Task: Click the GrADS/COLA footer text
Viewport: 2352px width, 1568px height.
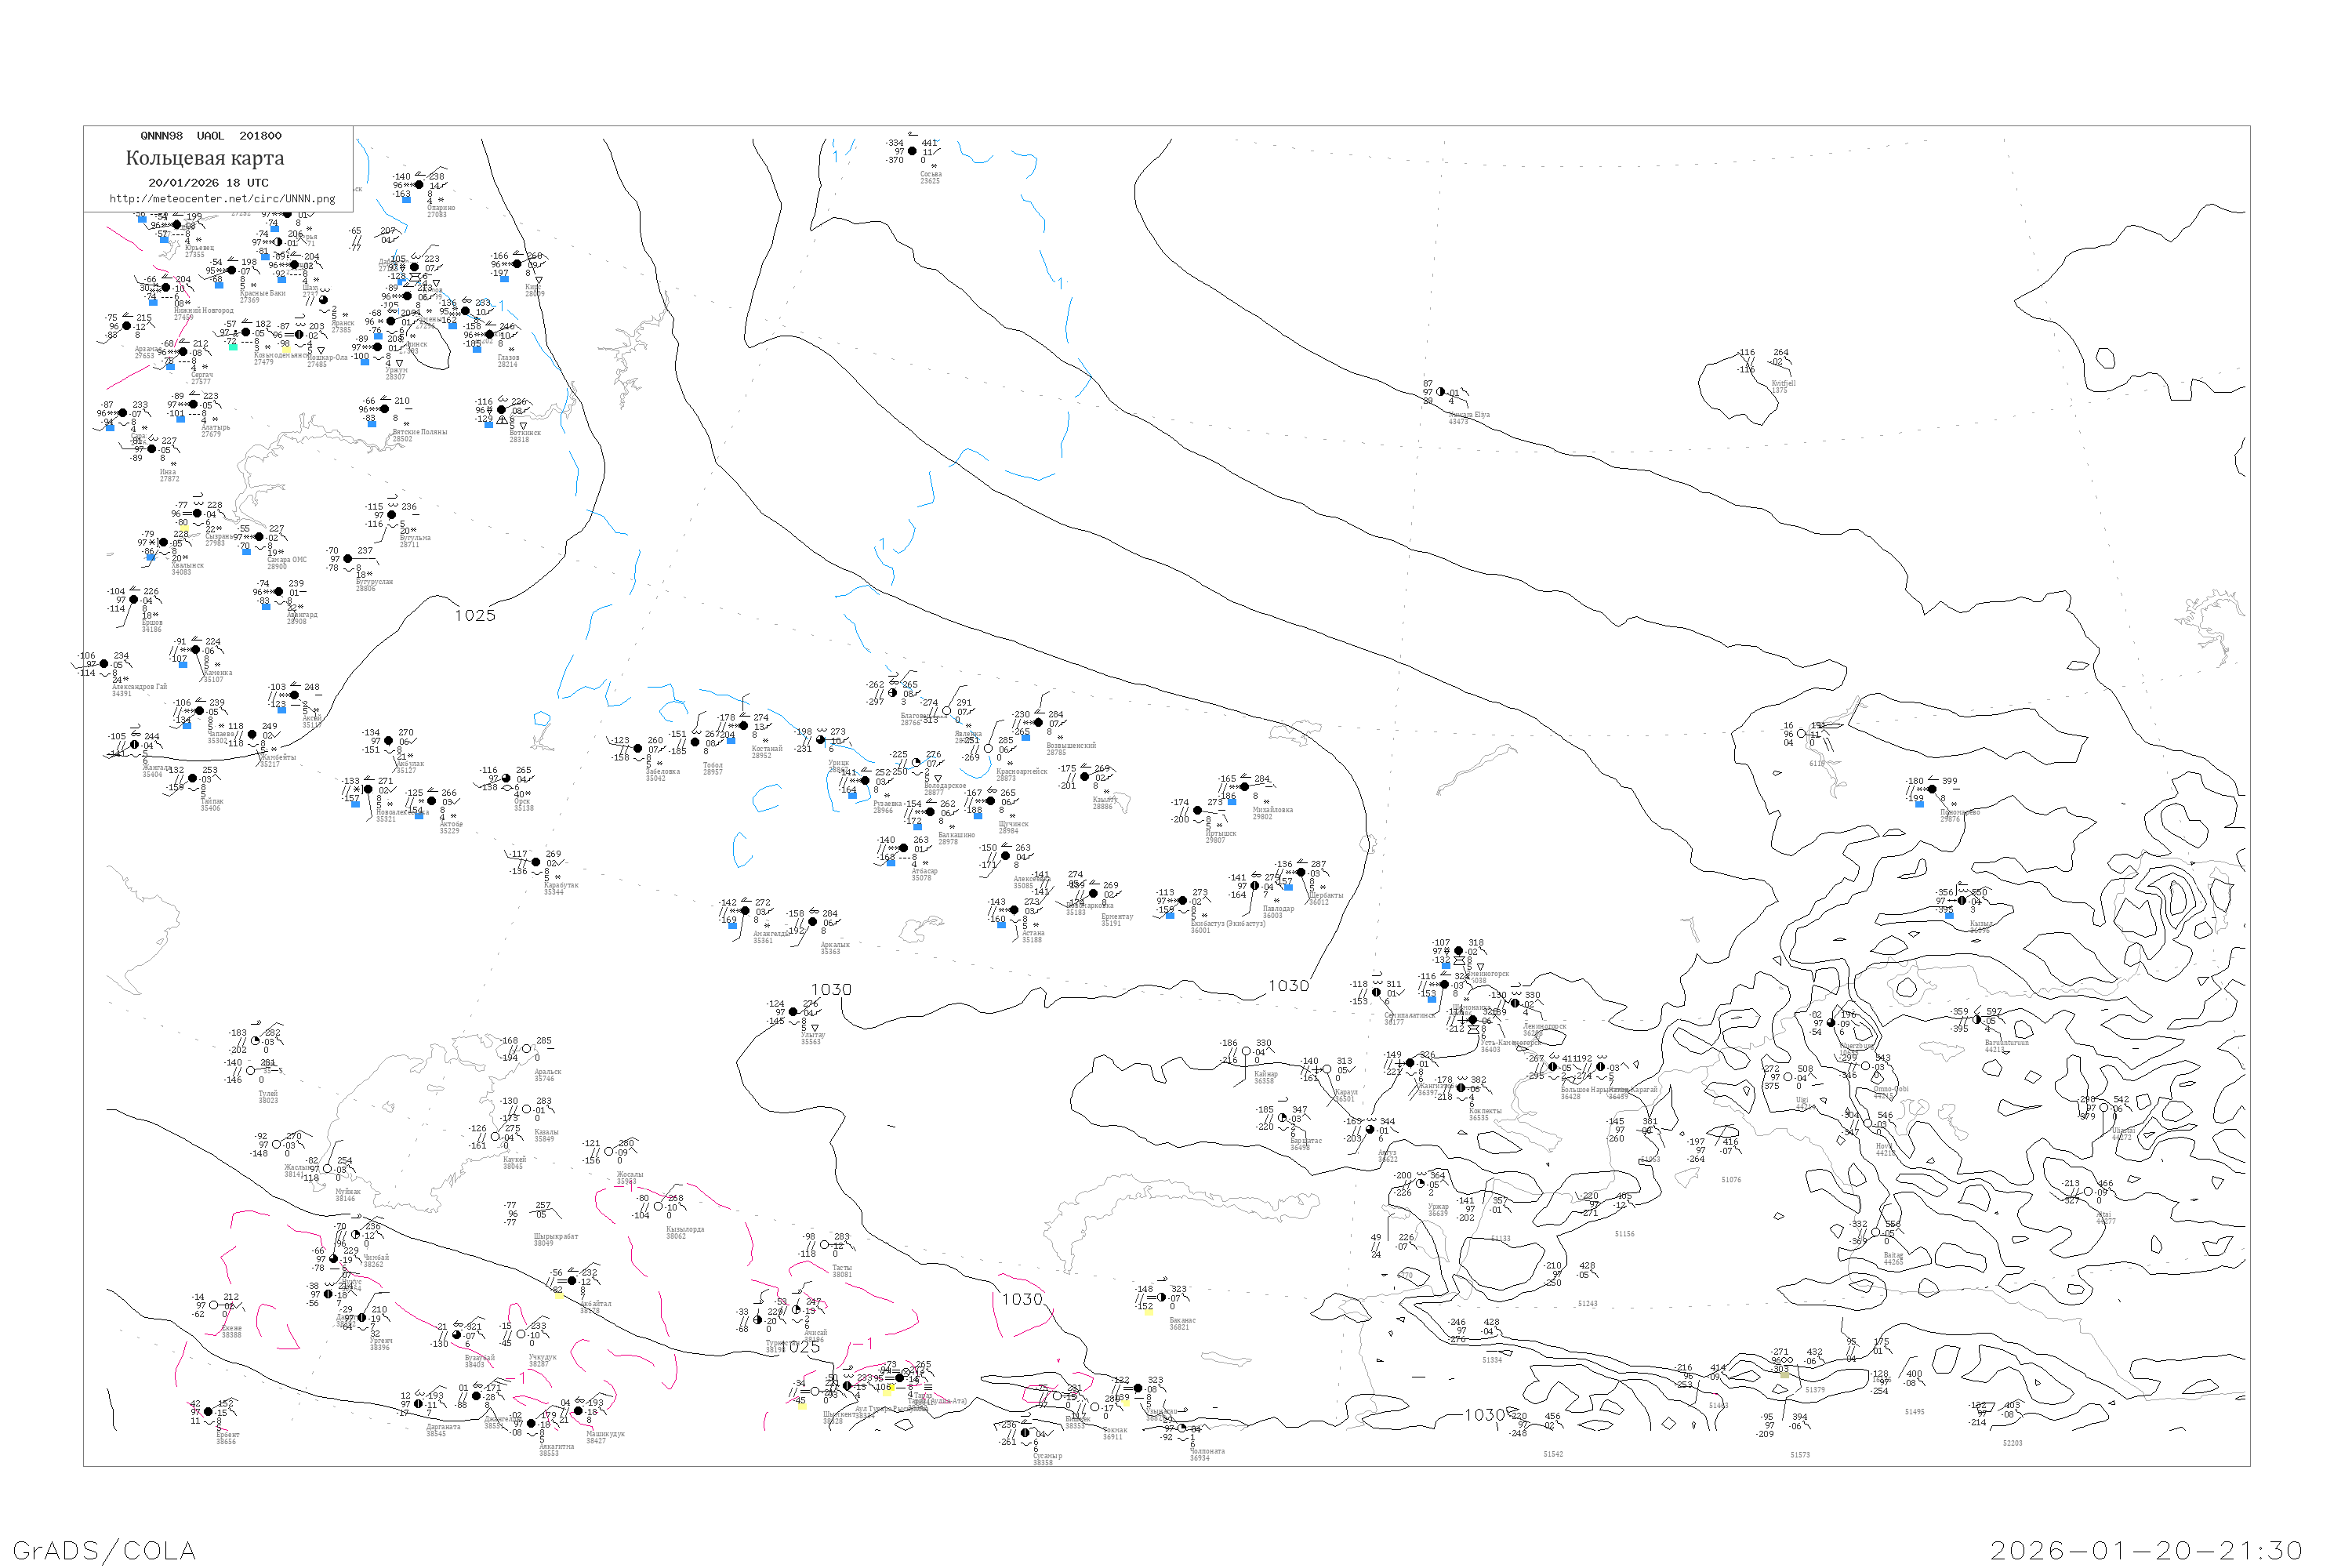Action: [x=104, y=1550]
